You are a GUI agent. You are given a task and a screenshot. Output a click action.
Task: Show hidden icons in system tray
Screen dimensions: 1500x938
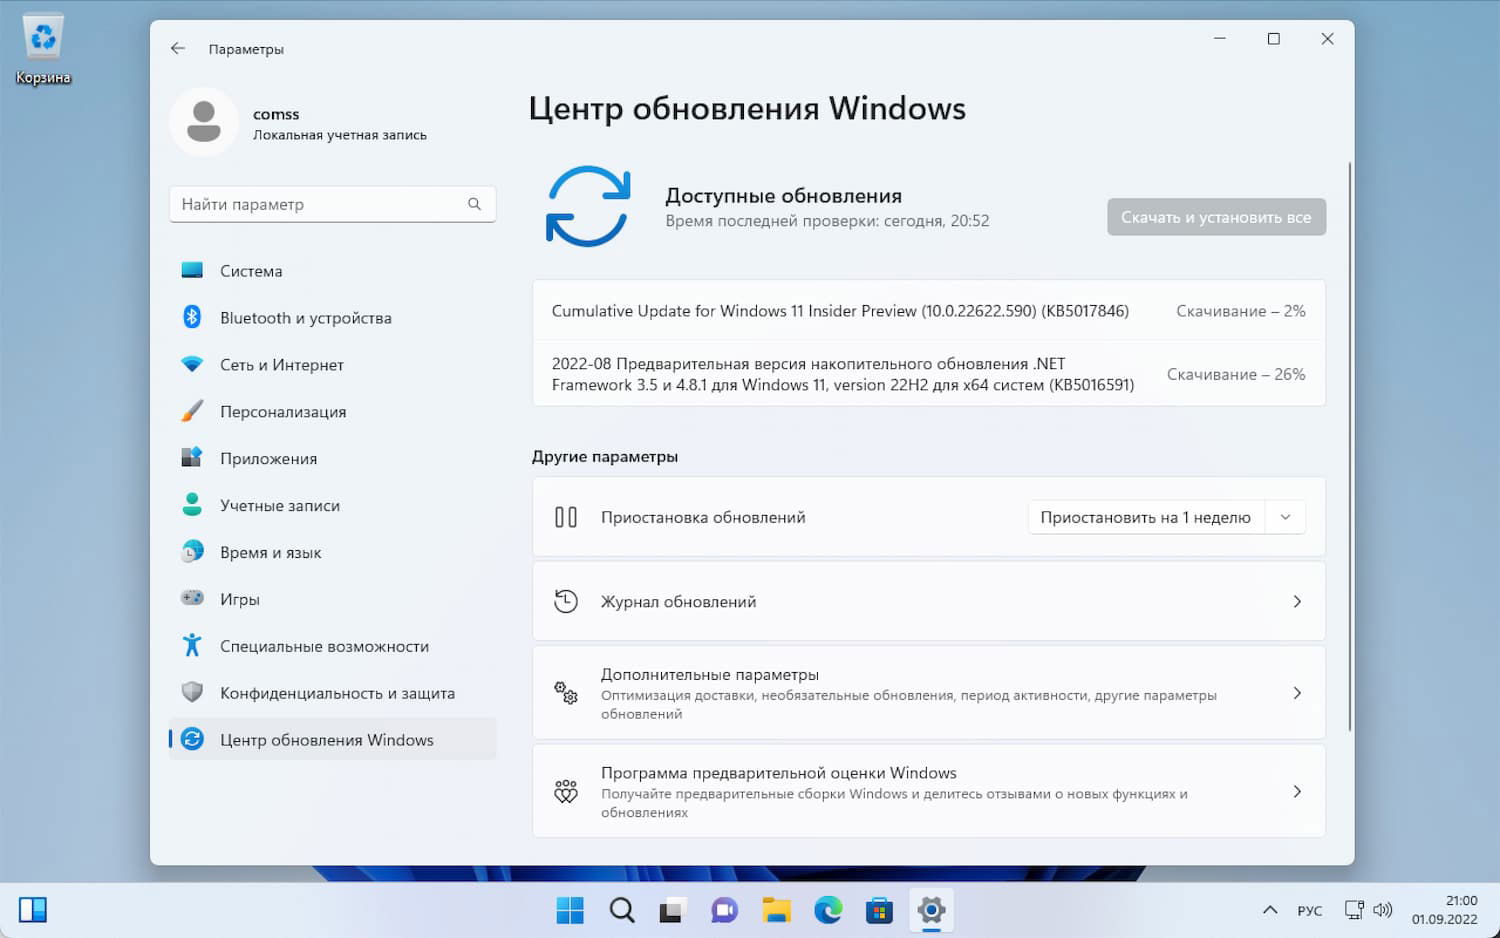pos(1269,910)
